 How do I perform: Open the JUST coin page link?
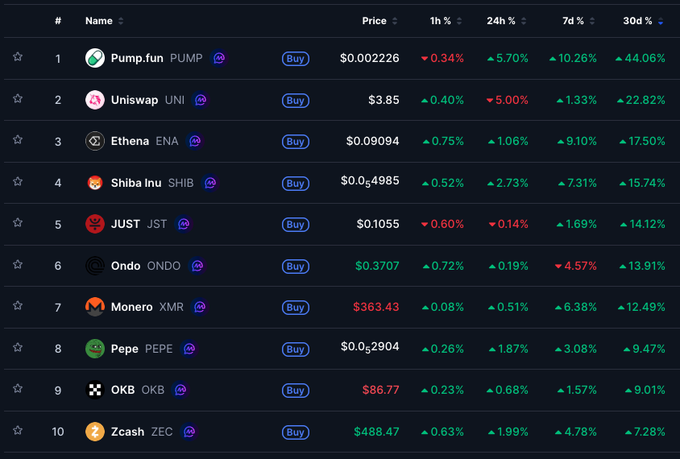click(x=125, y=224)
